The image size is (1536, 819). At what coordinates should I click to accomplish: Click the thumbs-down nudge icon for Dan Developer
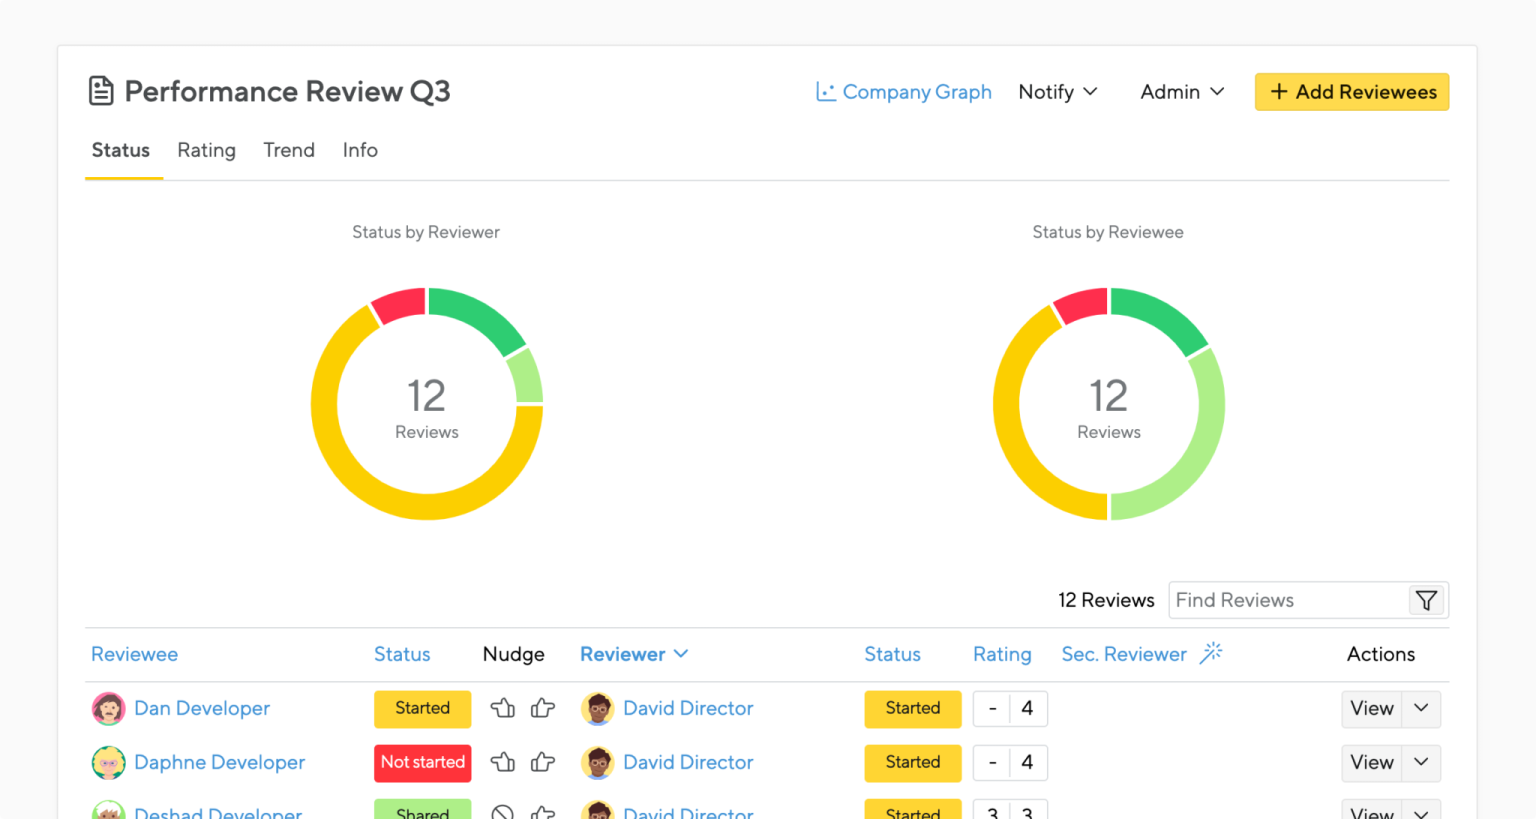503,708
